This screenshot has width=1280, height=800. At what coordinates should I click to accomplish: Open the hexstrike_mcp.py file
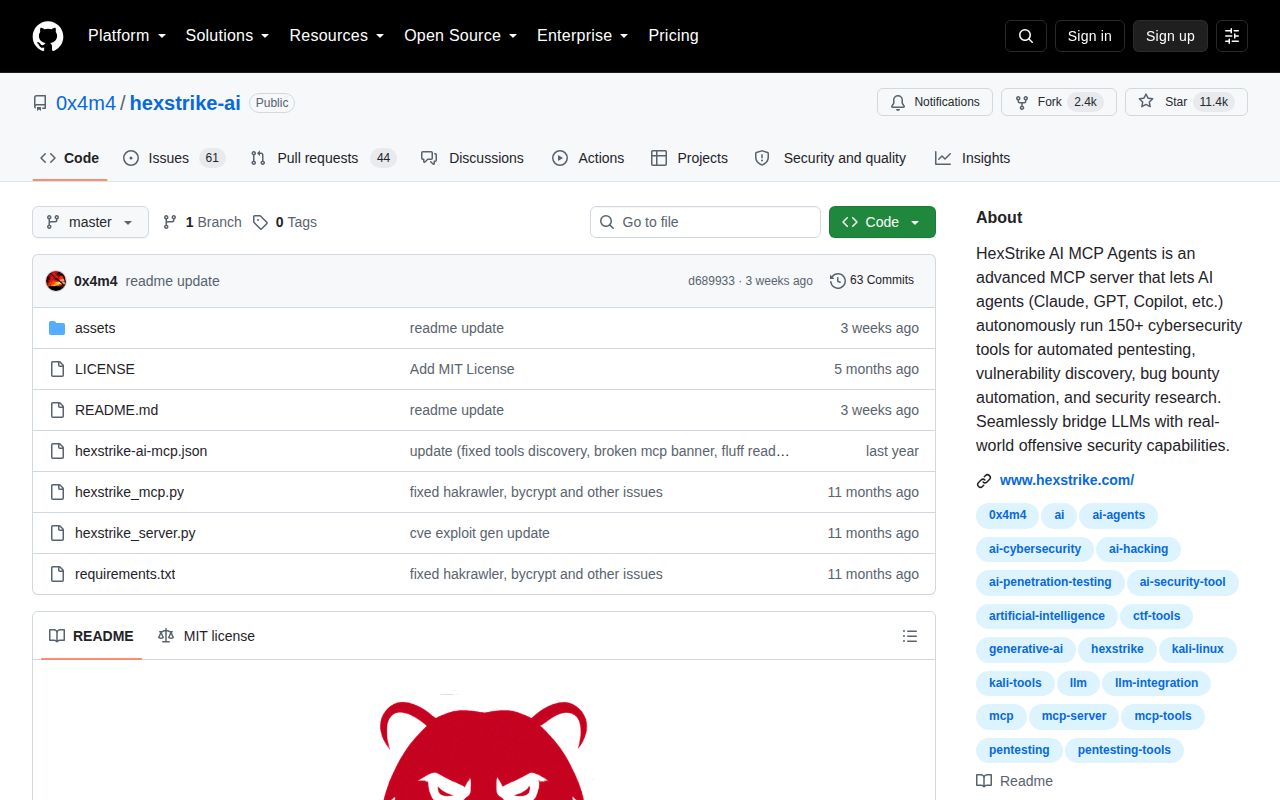(129, 492)
